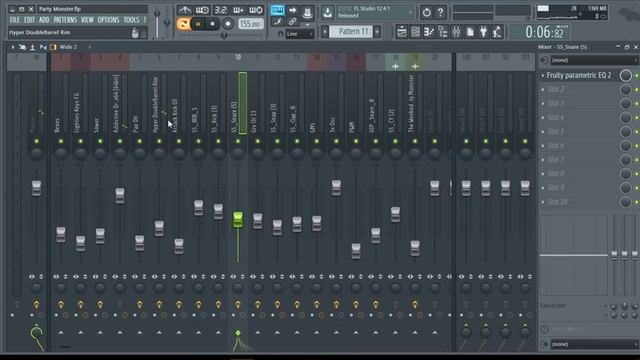The image size is (640, 360).
Task: Click the mixer waveform view icon
Action: tap(43, 47)
